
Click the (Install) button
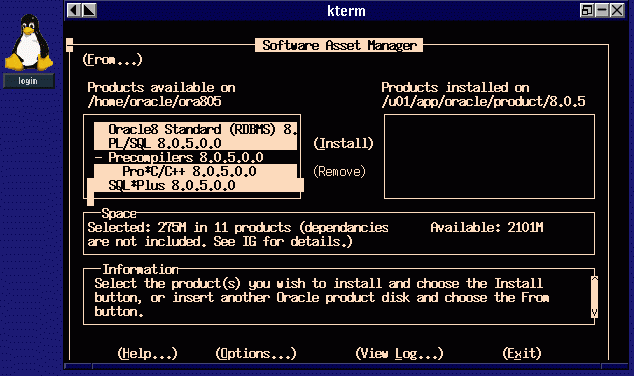[x=343, y=144]
